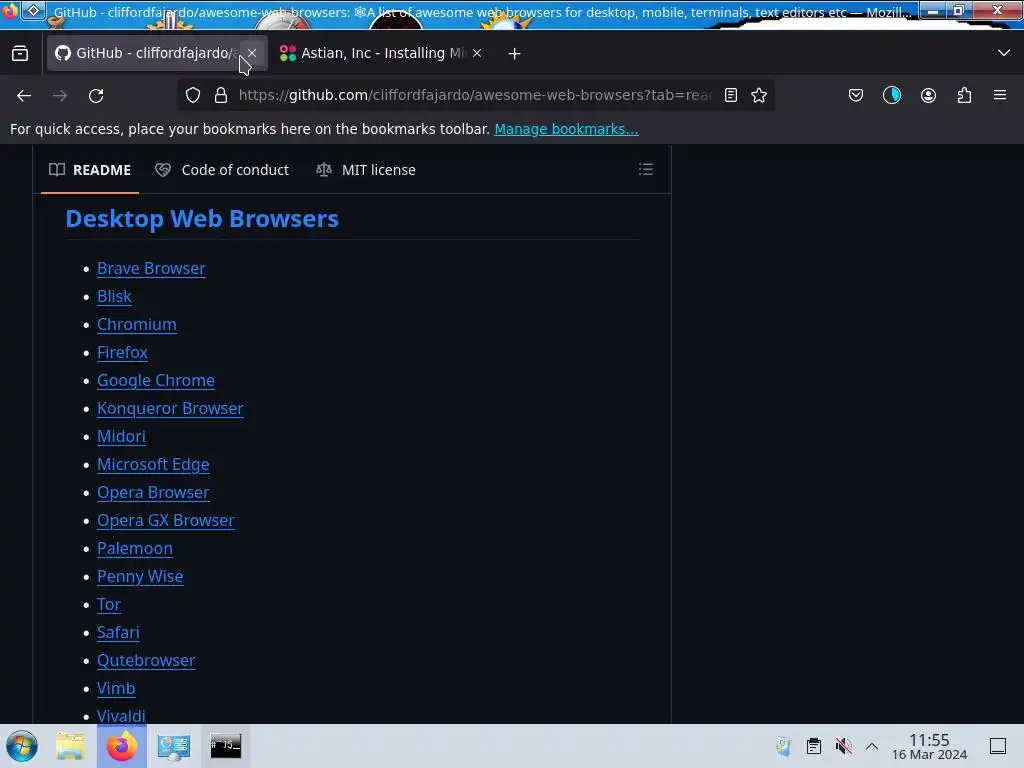Open Midori link

point(121,436)
